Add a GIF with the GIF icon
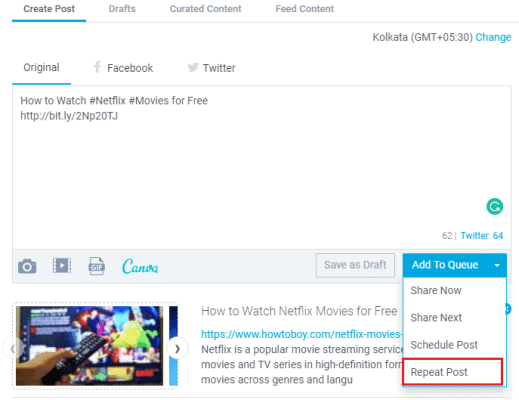The height and width of the screenshot is (400, 519). (97, 266)
